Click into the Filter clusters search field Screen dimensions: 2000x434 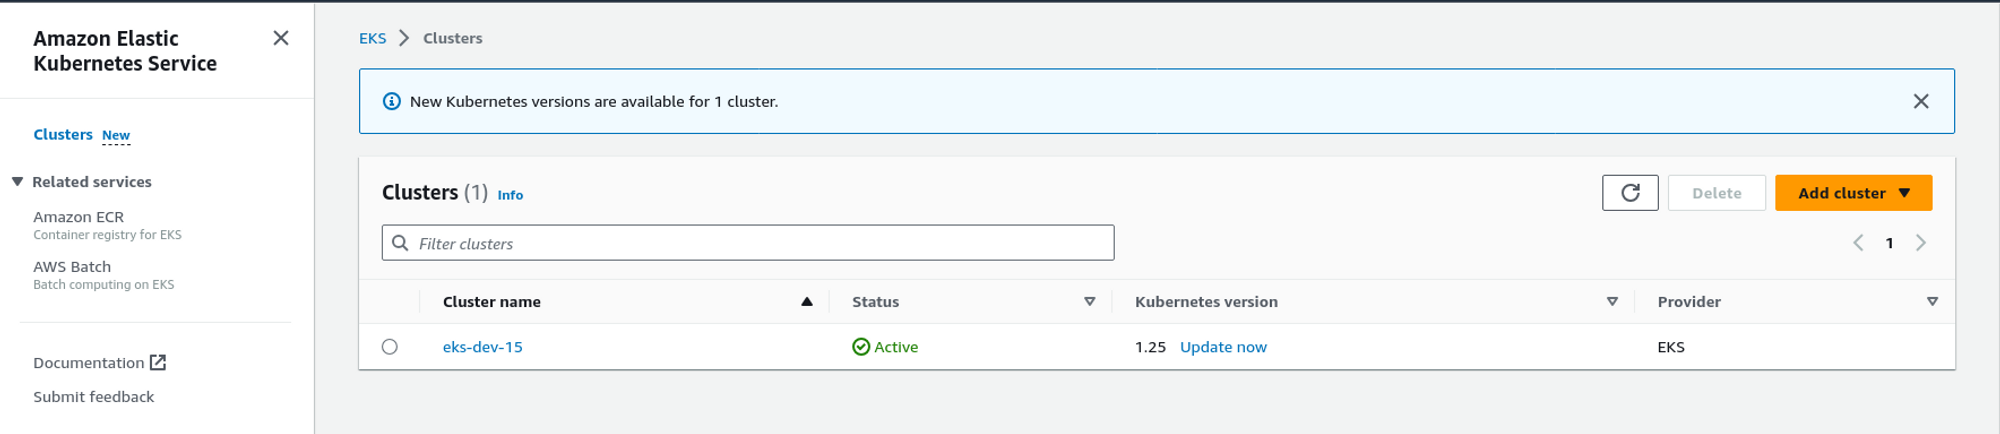tap(760, 243)
